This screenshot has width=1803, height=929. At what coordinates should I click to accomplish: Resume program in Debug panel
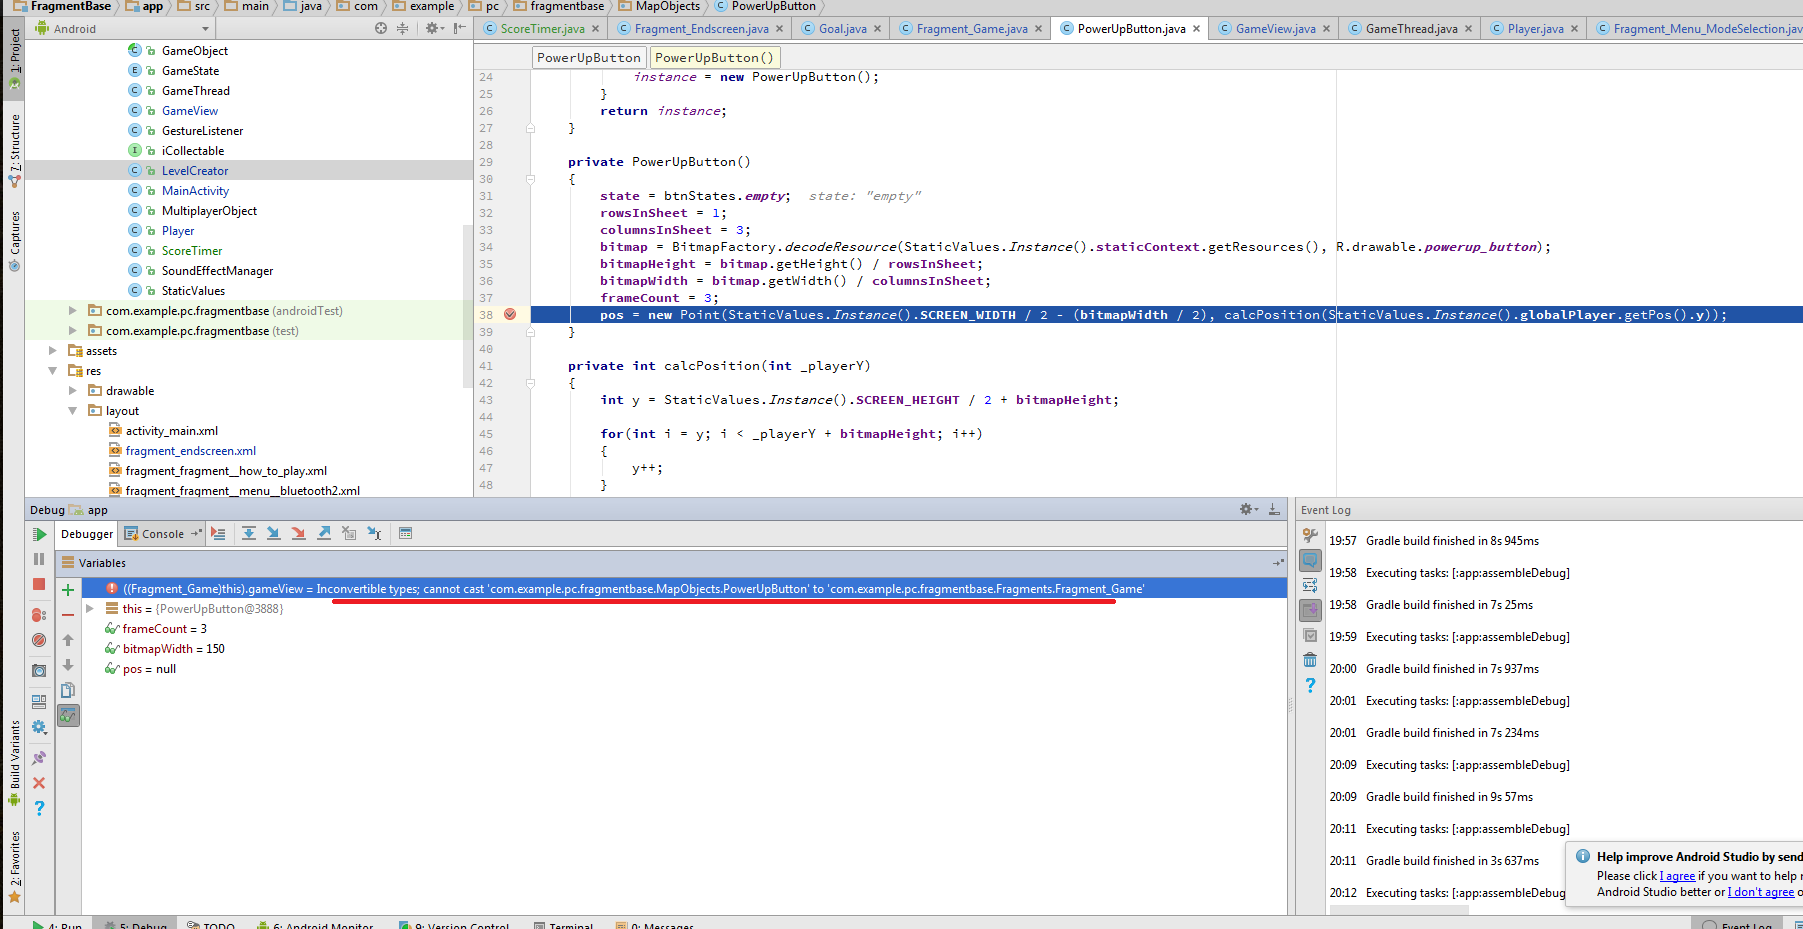coord(39,535)
